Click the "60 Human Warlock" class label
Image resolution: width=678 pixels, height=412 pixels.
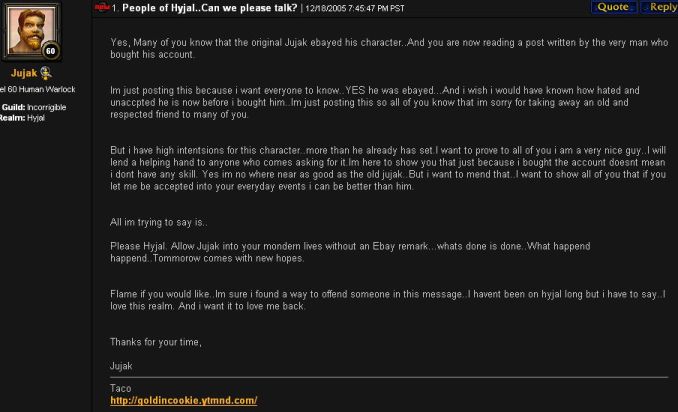click(x=42, y=89)
